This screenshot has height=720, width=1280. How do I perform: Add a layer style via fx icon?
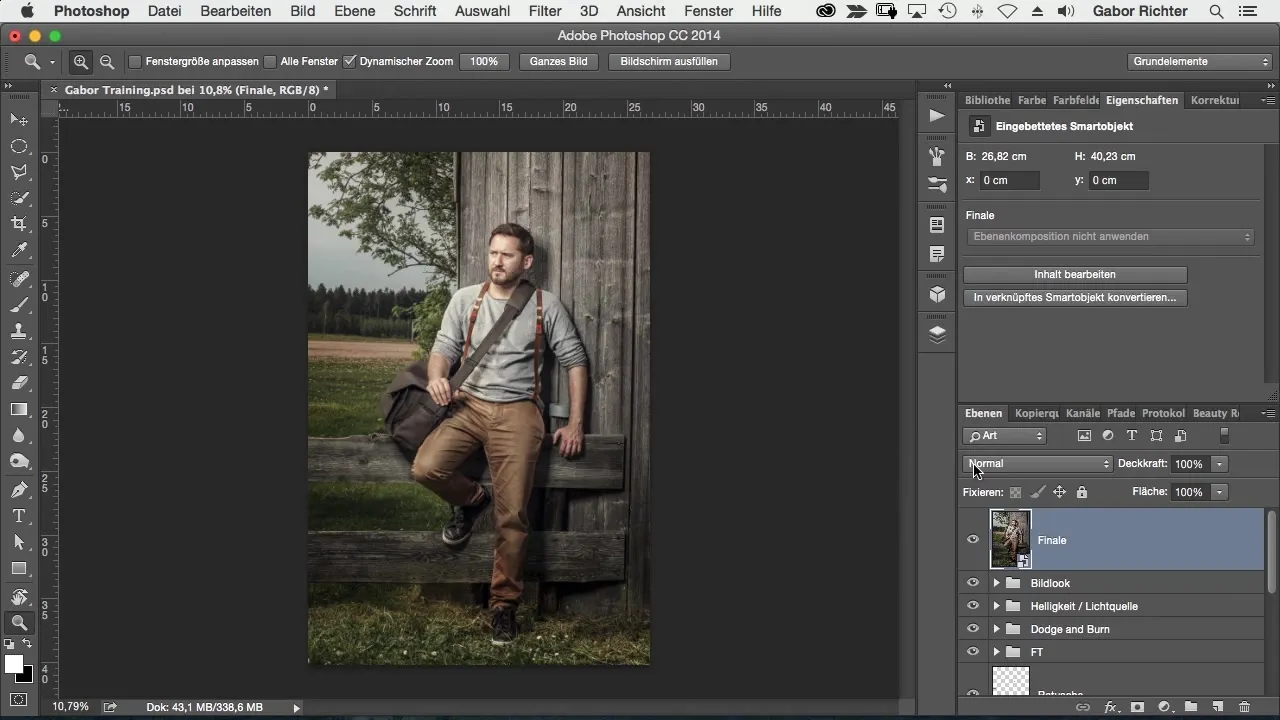(x=1110, y=707)
